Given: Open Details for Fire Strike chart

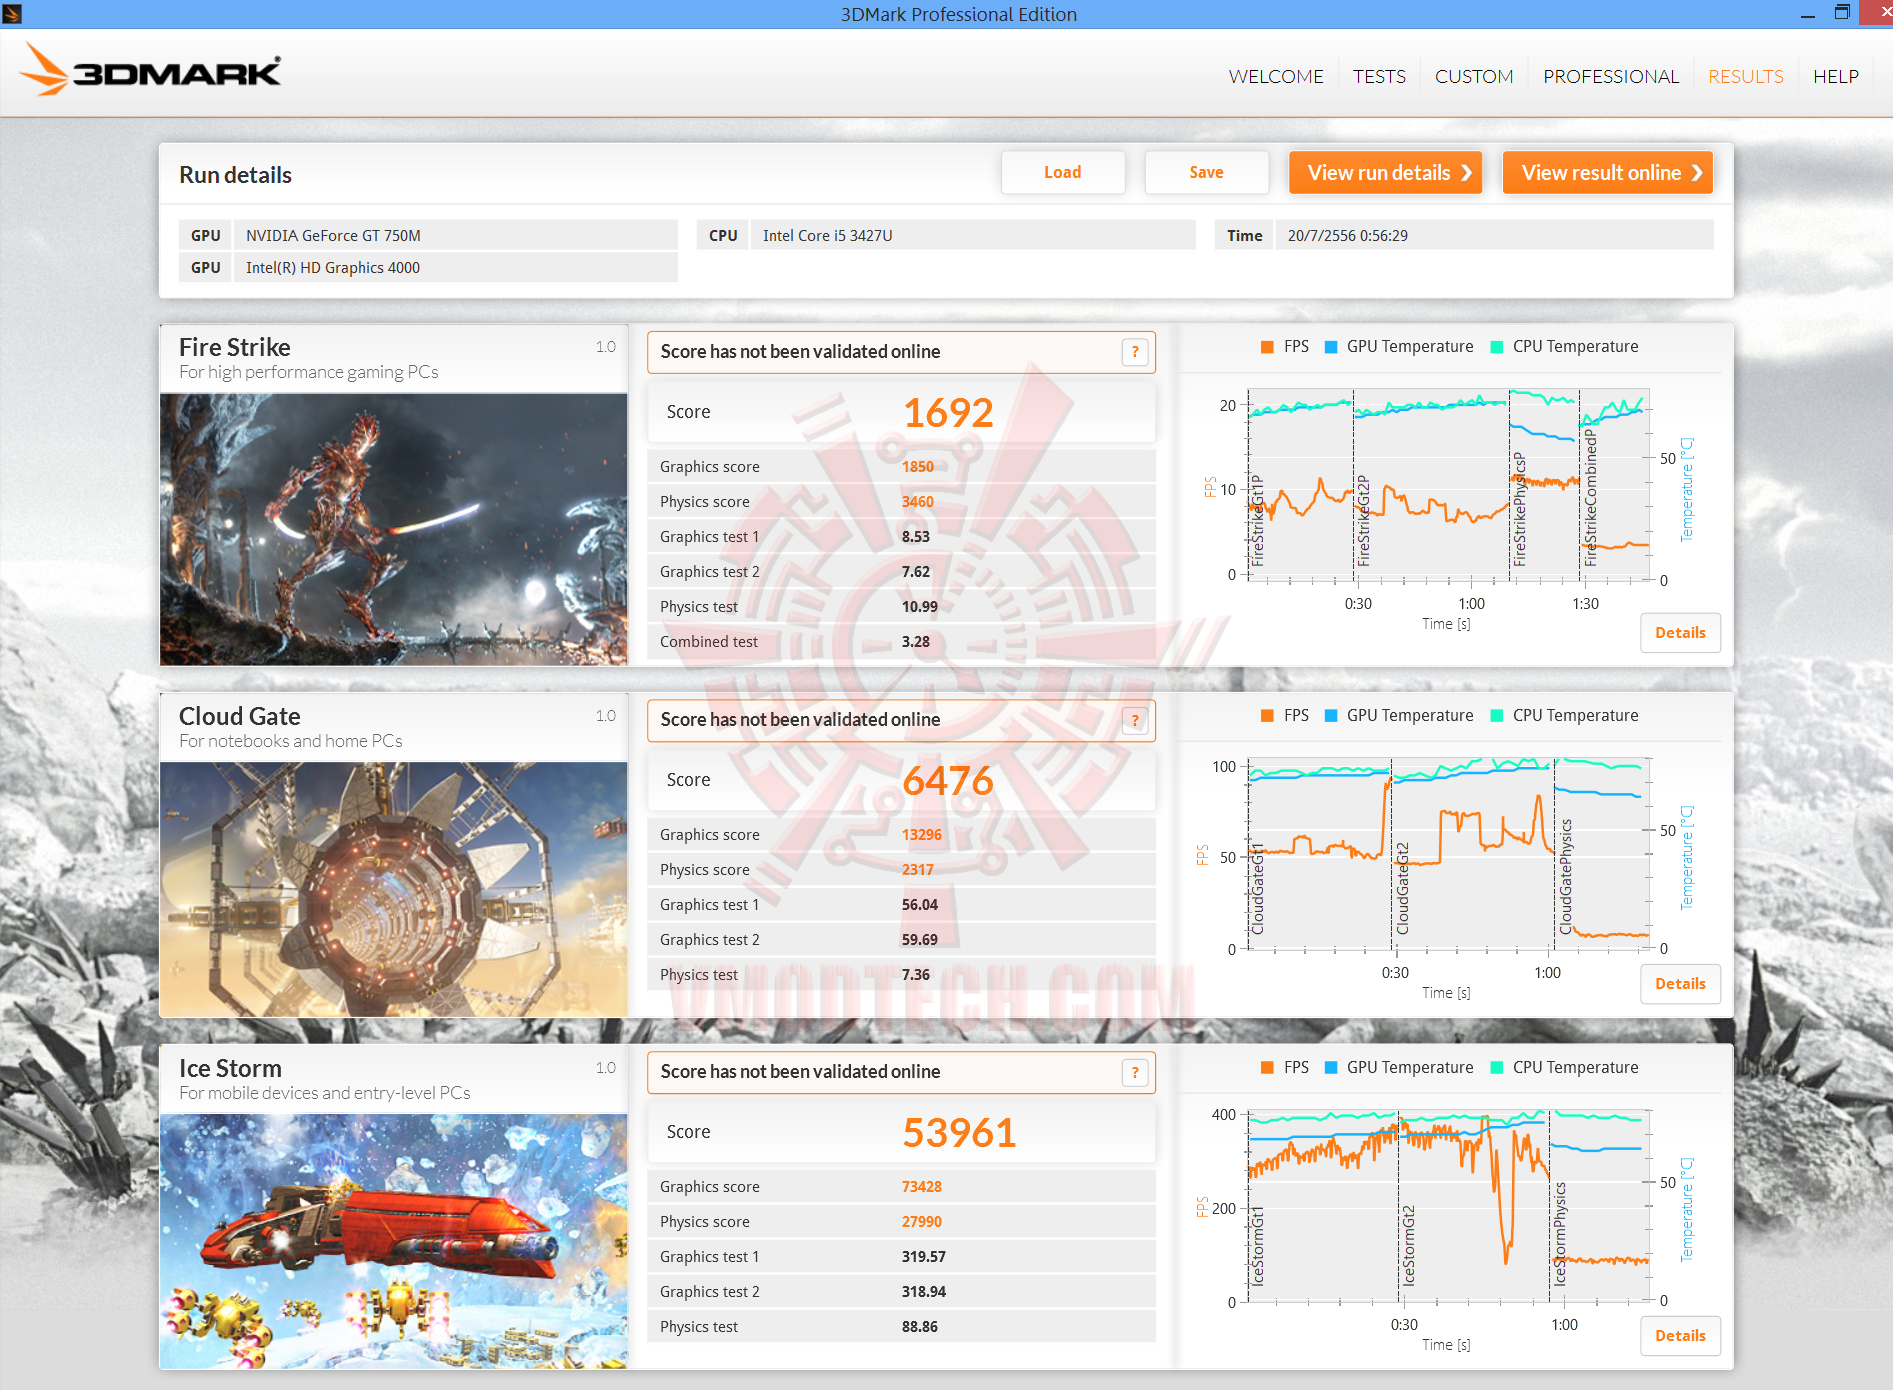Looking at the screenshot, I should tap(1680, 633).
